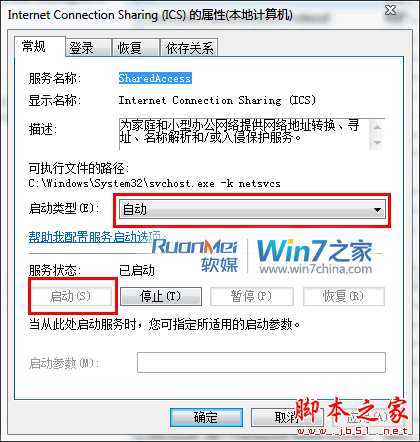The image size is (420, 442).
Task: Switch to the 依存关系 tab
Action: click(x=189, y=48)
